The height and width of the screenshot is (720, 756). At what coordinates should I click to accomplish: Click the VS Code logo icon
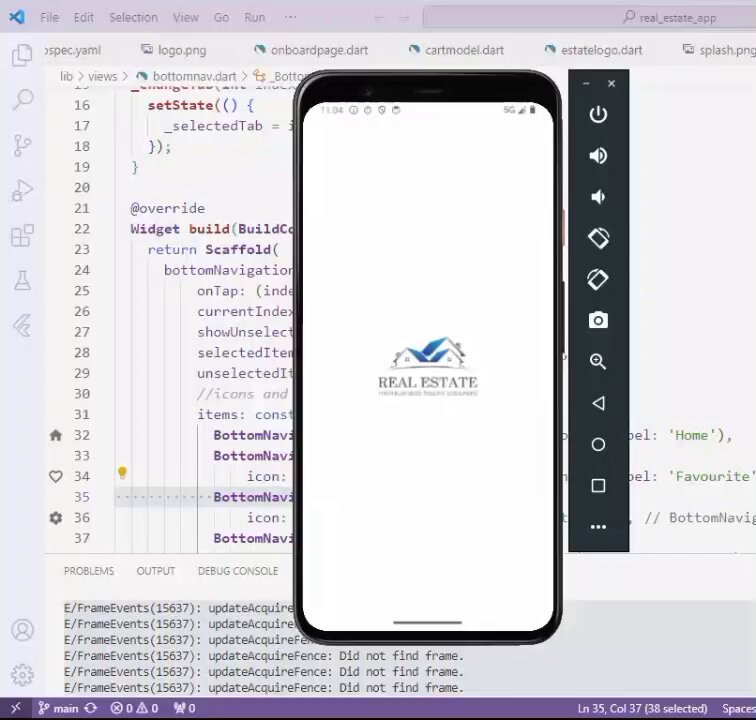pyautogui.click(x=17, y=17)
